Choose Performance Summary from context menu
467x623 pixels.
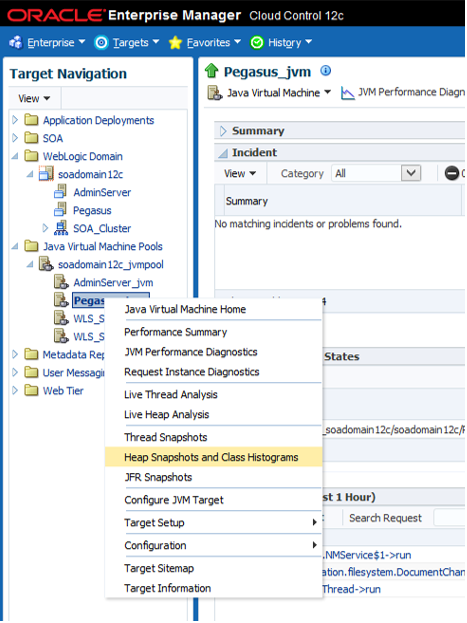coord(176,332)
